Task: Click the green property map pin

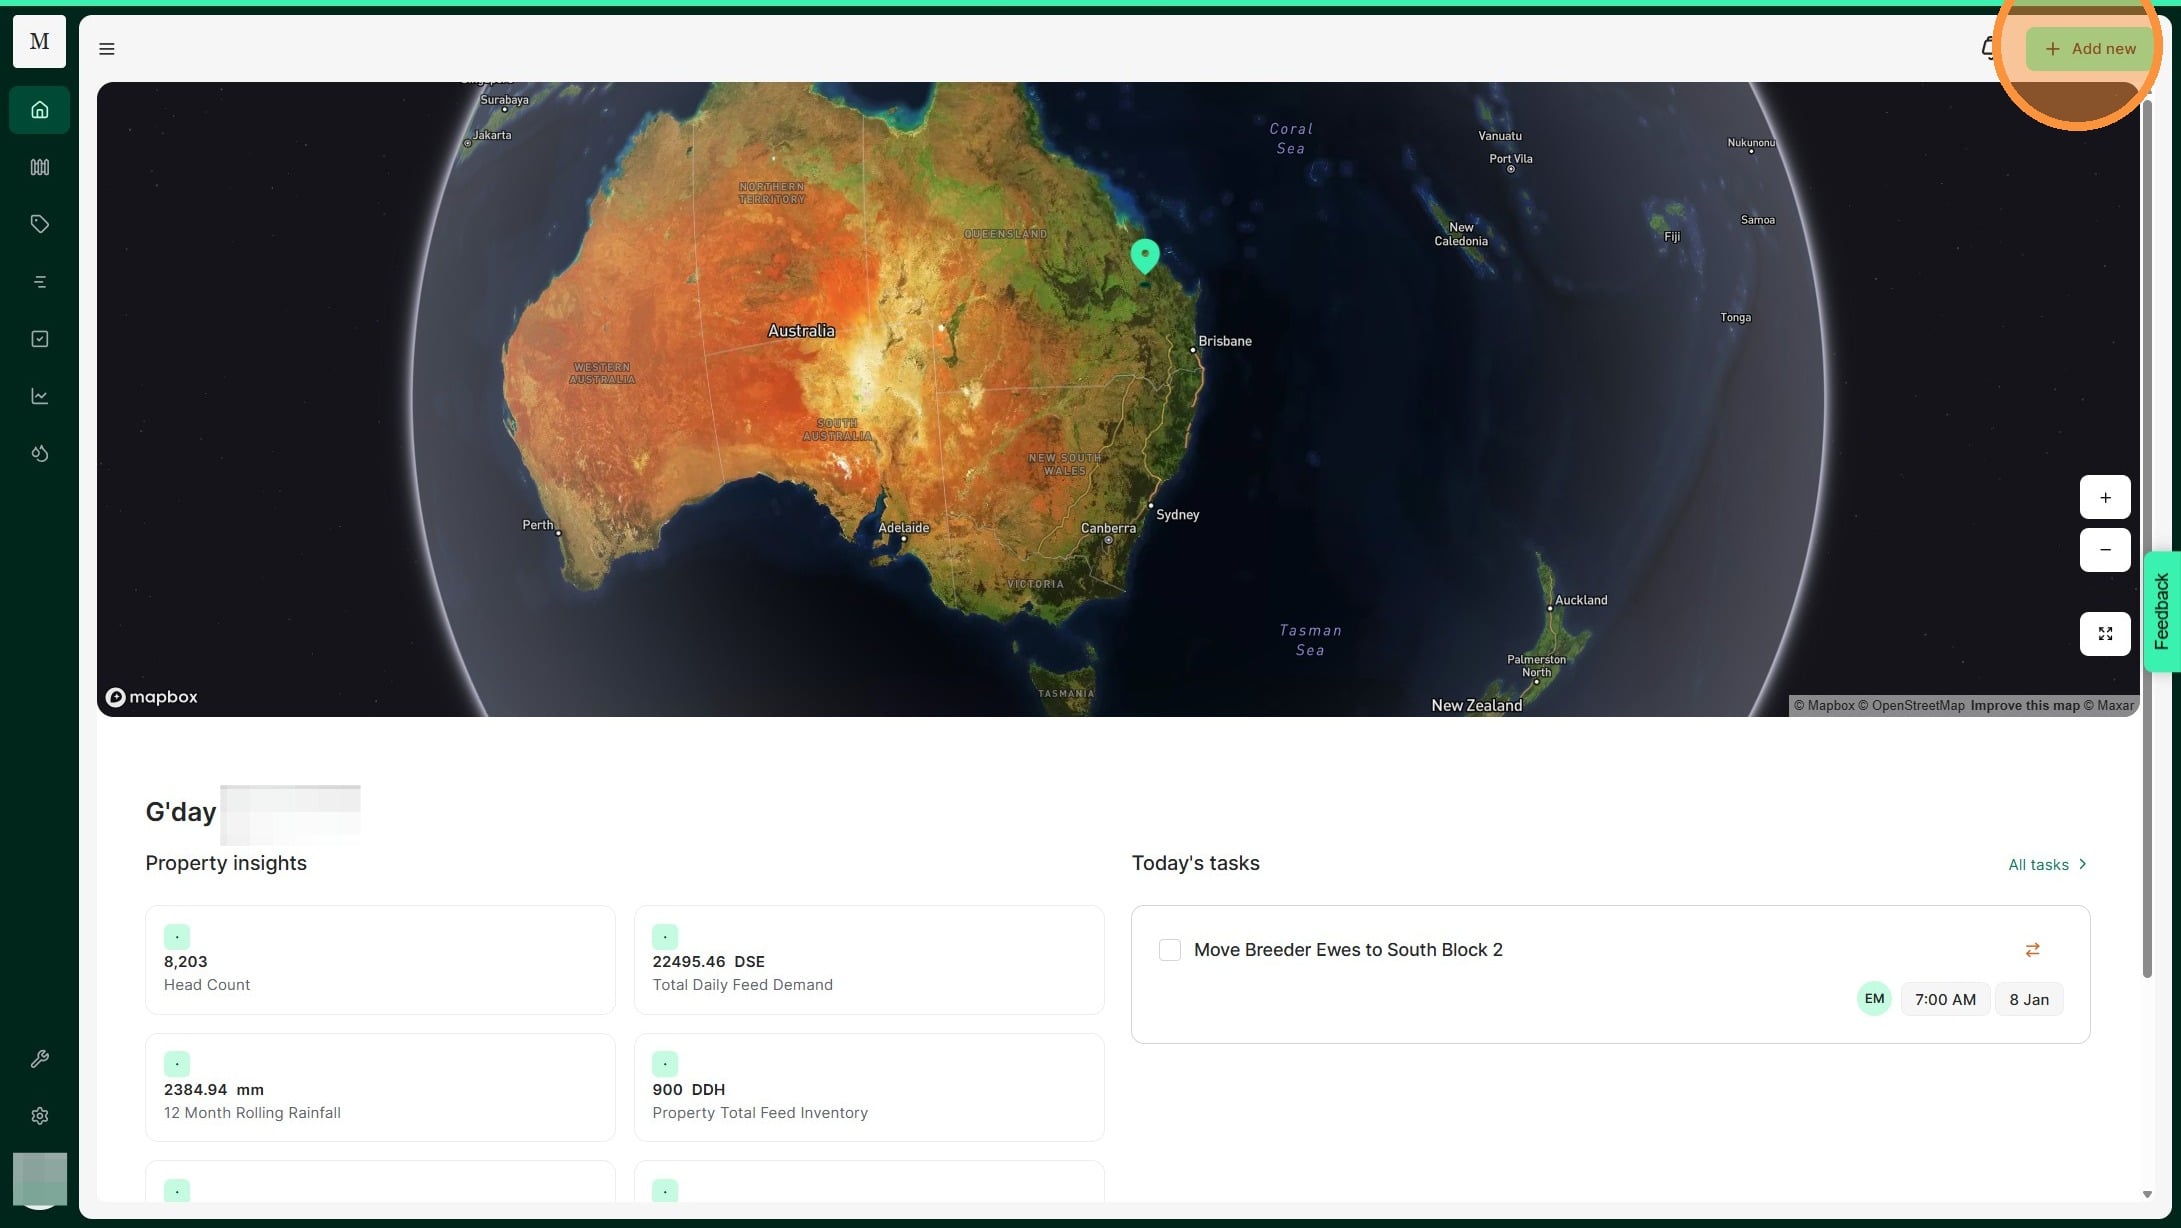Action: pyautogui.click(x=1145, y=255)
